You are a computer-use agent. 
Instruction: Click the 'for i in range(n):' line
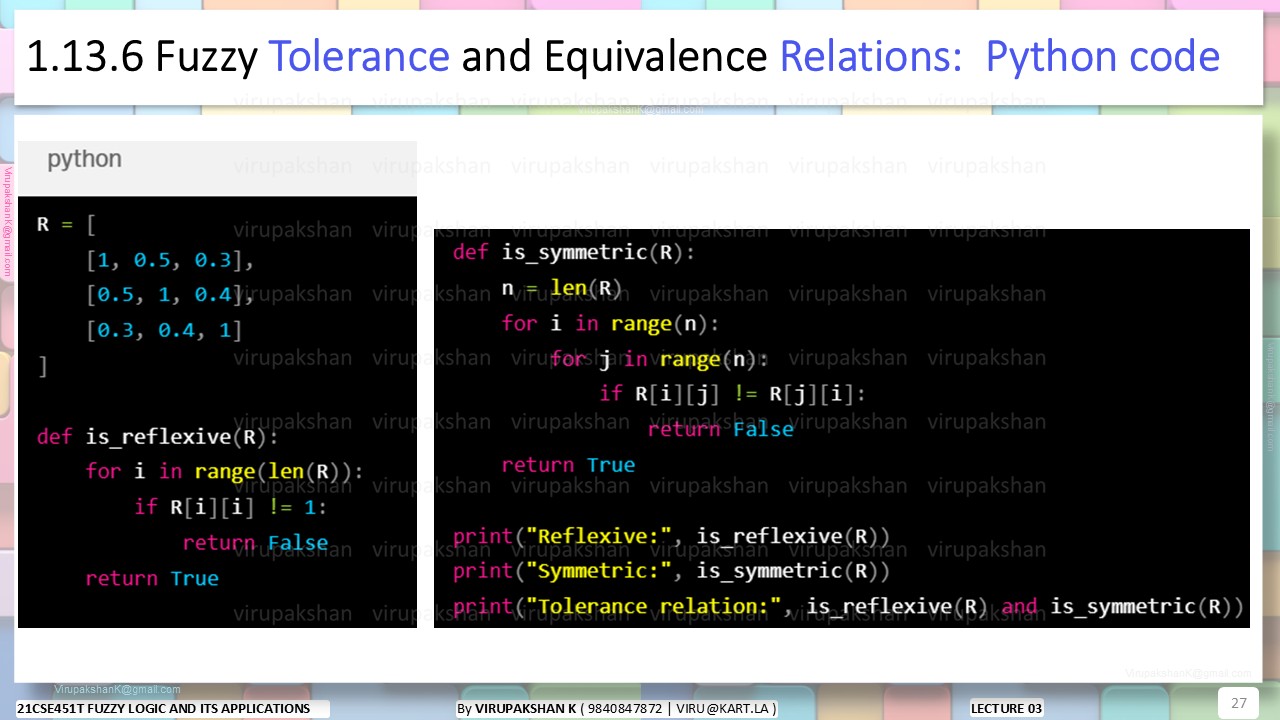click(610, 324)
